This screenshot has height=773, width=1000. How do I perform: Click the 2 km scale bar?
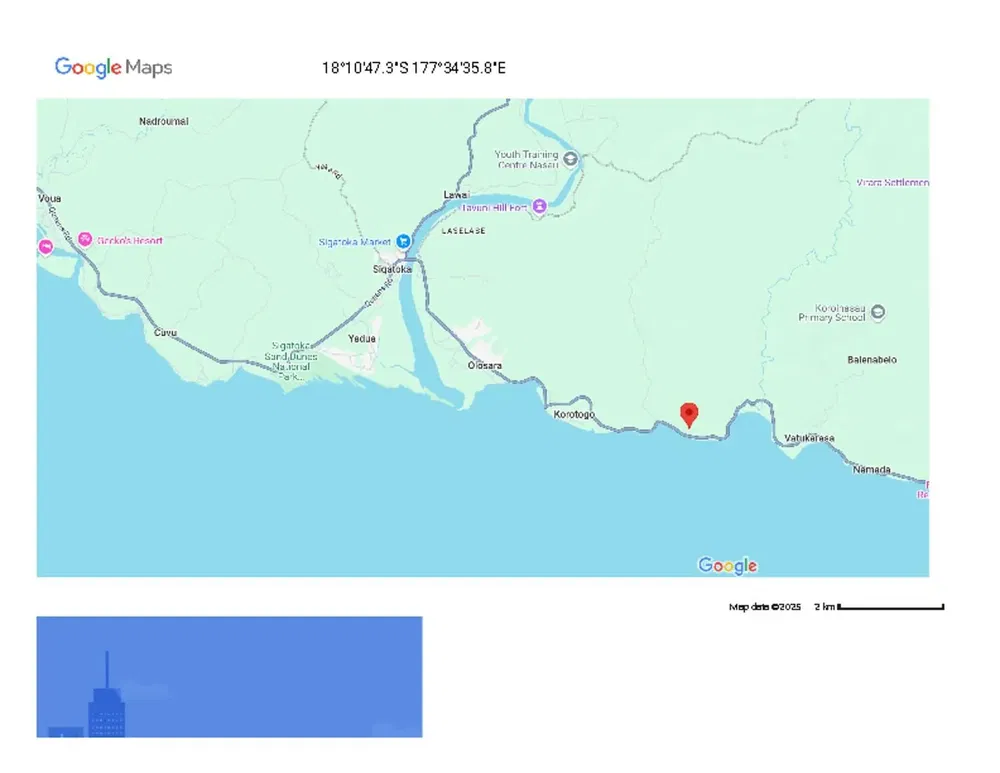tap(890, 607)
